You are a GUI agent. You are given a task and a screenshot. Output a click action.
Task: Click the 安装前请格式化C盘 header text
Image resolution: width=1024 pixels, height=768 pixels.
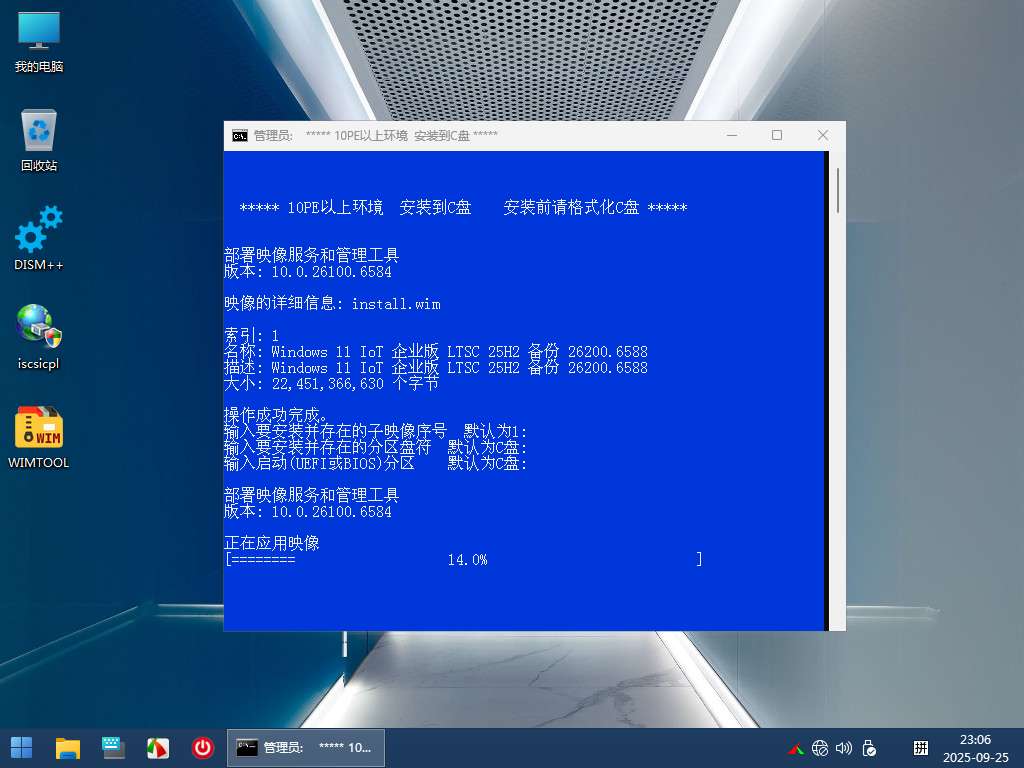click(571, 208)
